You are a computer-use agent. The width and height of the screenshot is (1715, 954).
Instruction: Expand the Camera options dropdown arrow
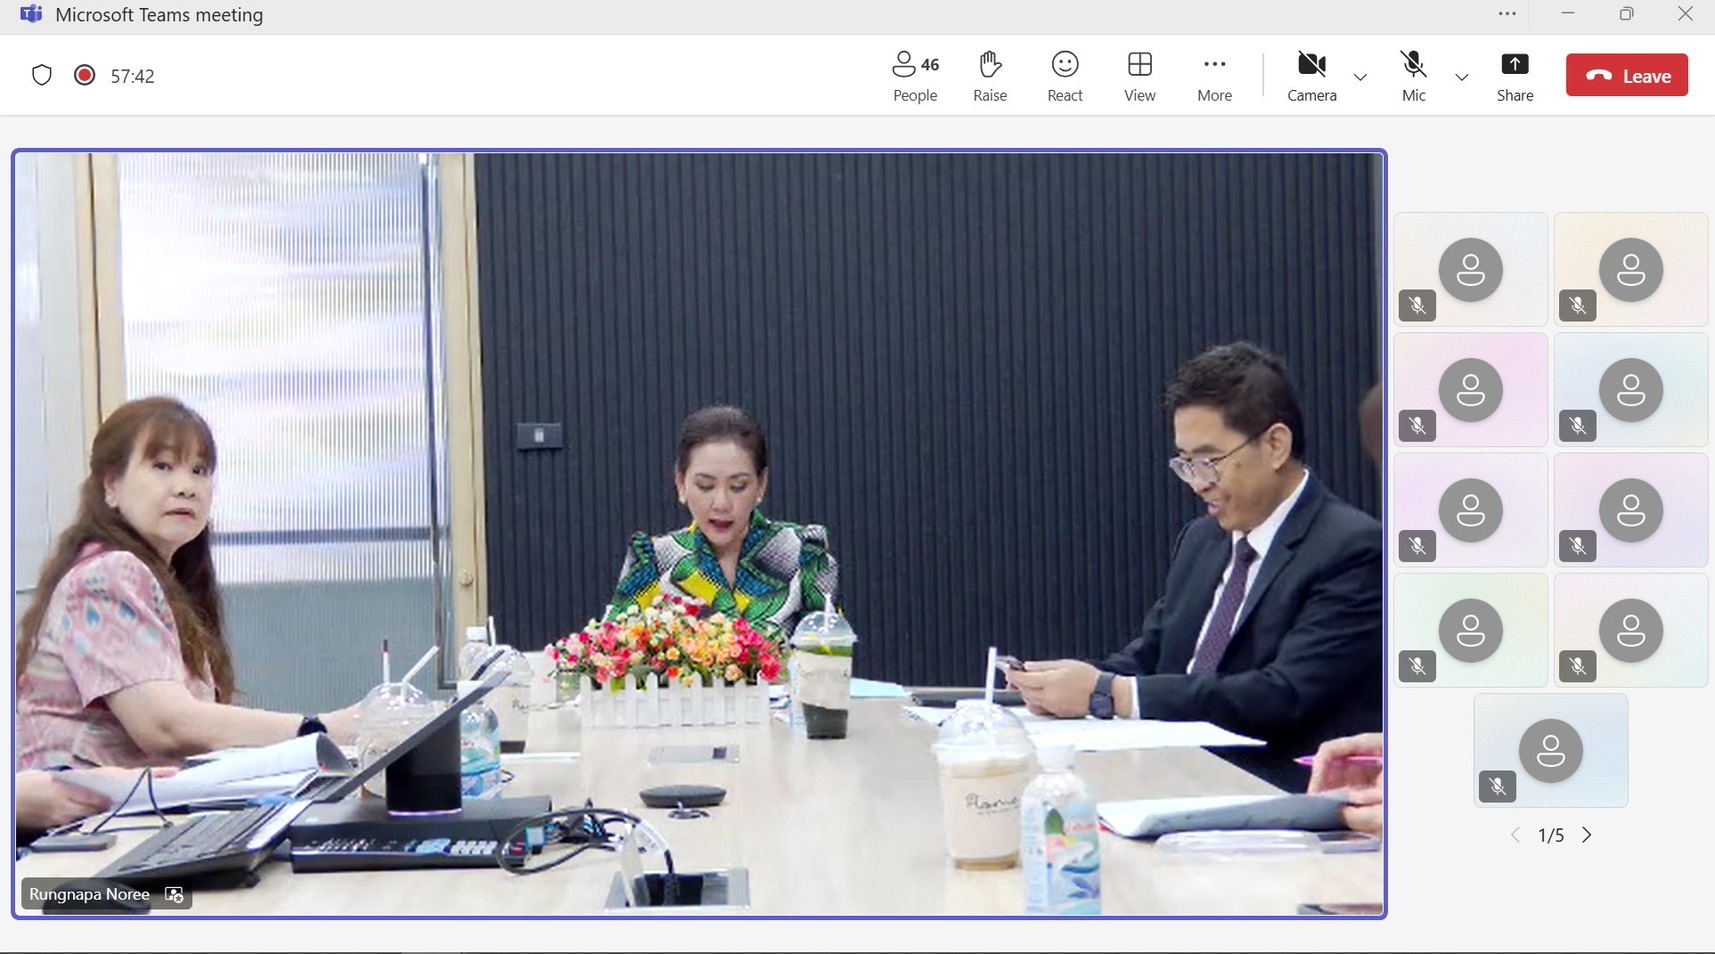click(x=1360, y=77)
